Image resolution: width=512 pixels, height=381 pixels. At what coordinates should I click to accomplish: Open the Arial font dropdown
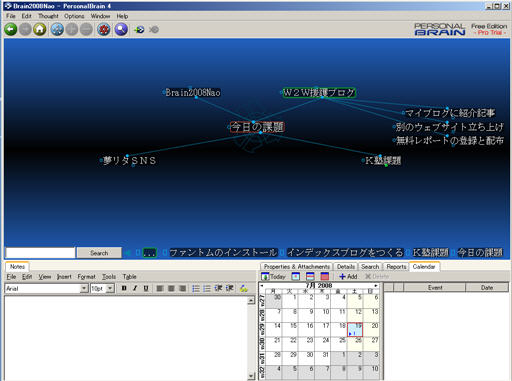(x=84, y=288)
